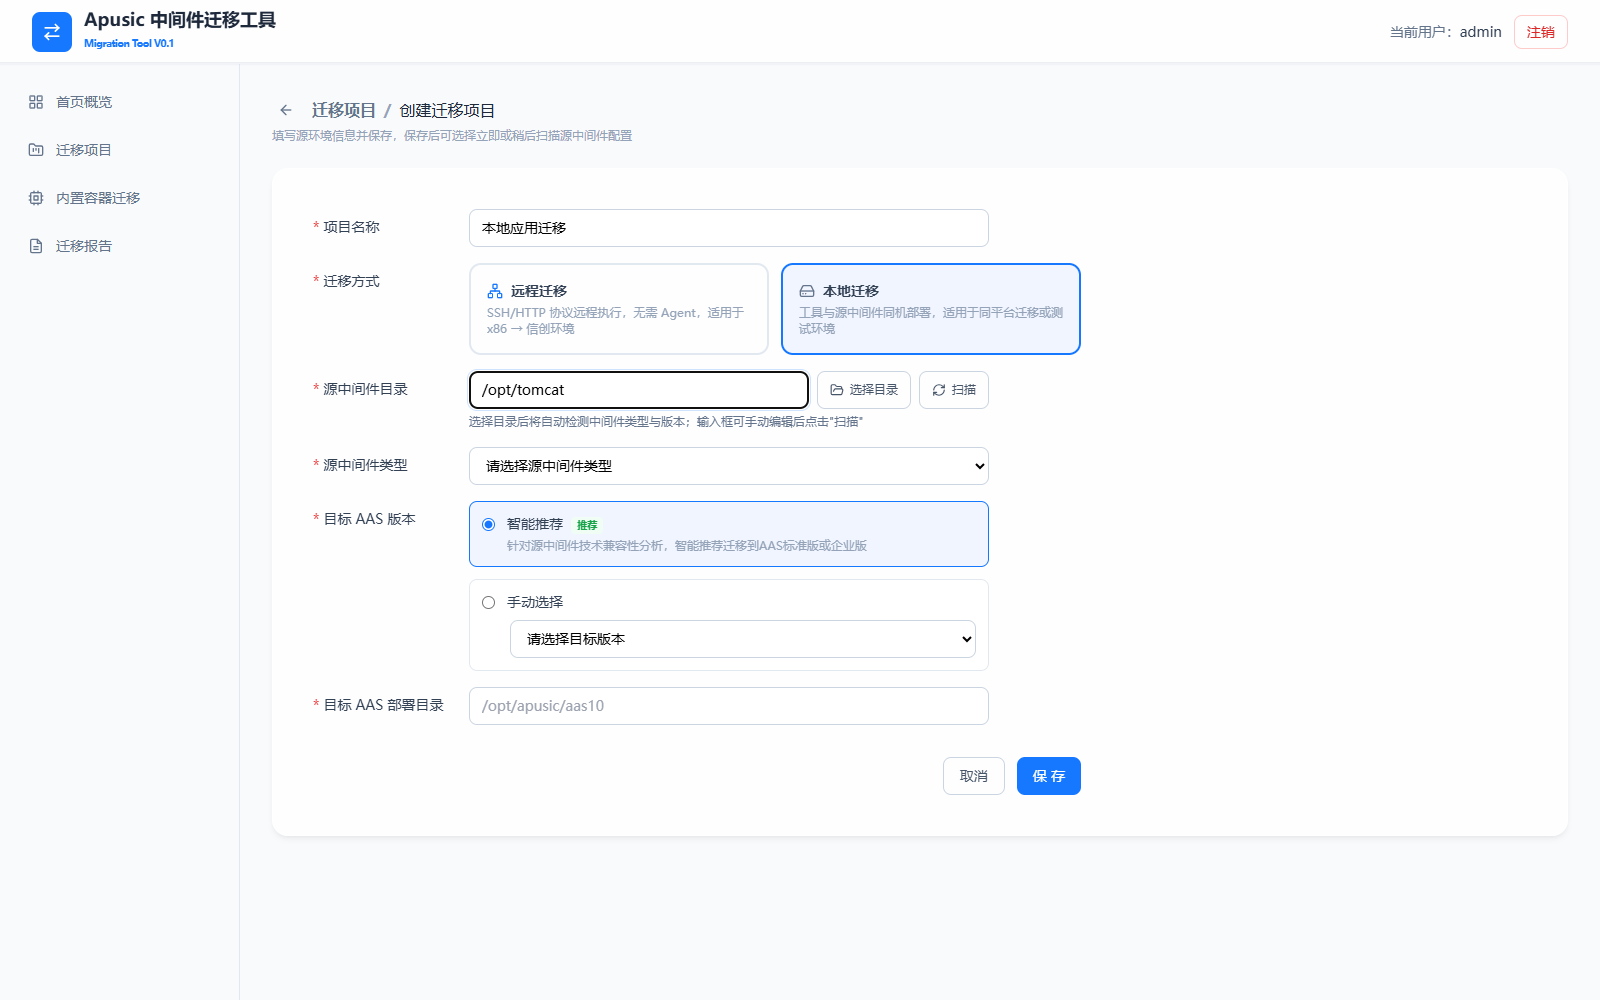Click the Migration Tool V0.1 subtitle
This screenshot has height=1000, width=1600.
129,43
